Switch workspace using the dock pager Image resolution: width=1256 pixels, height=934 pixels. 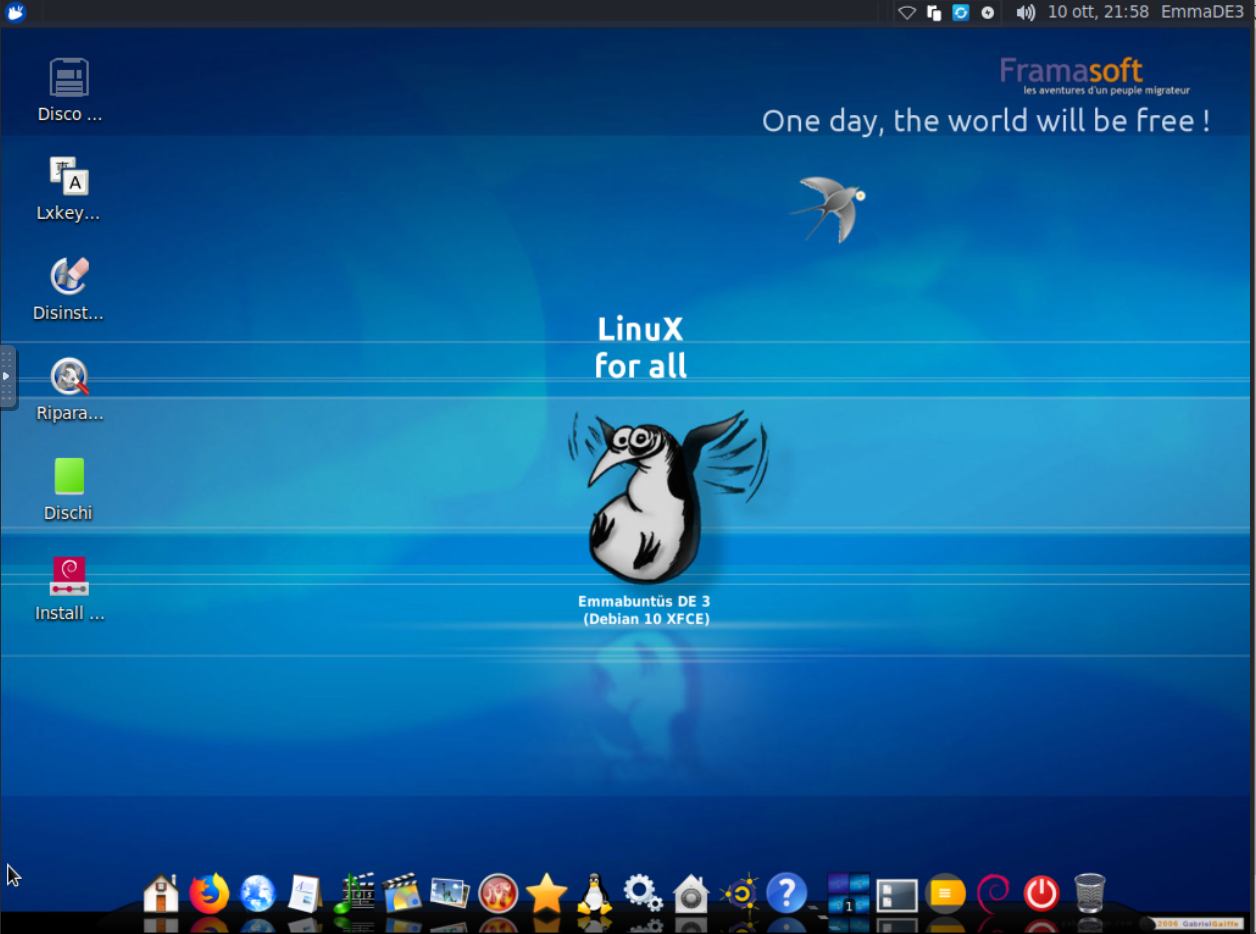(x=848, y=892)
